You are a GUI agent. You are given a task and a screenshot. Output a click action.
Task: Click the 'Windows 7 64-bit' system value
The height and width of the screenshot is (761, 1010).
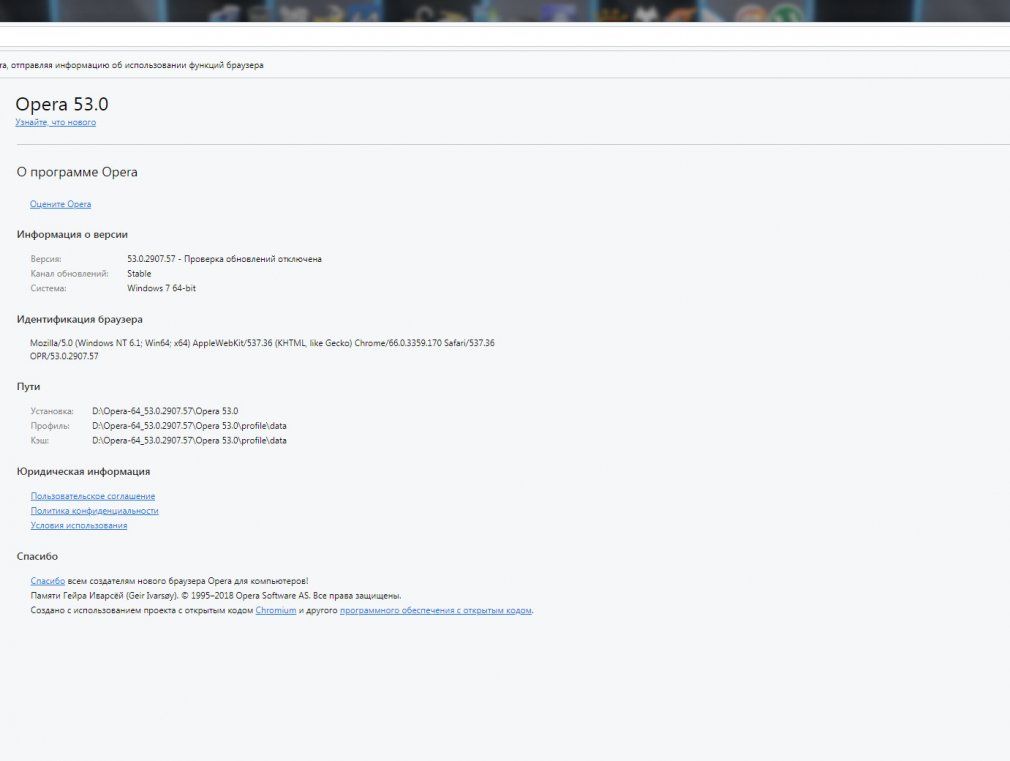[x=162, y=289]
